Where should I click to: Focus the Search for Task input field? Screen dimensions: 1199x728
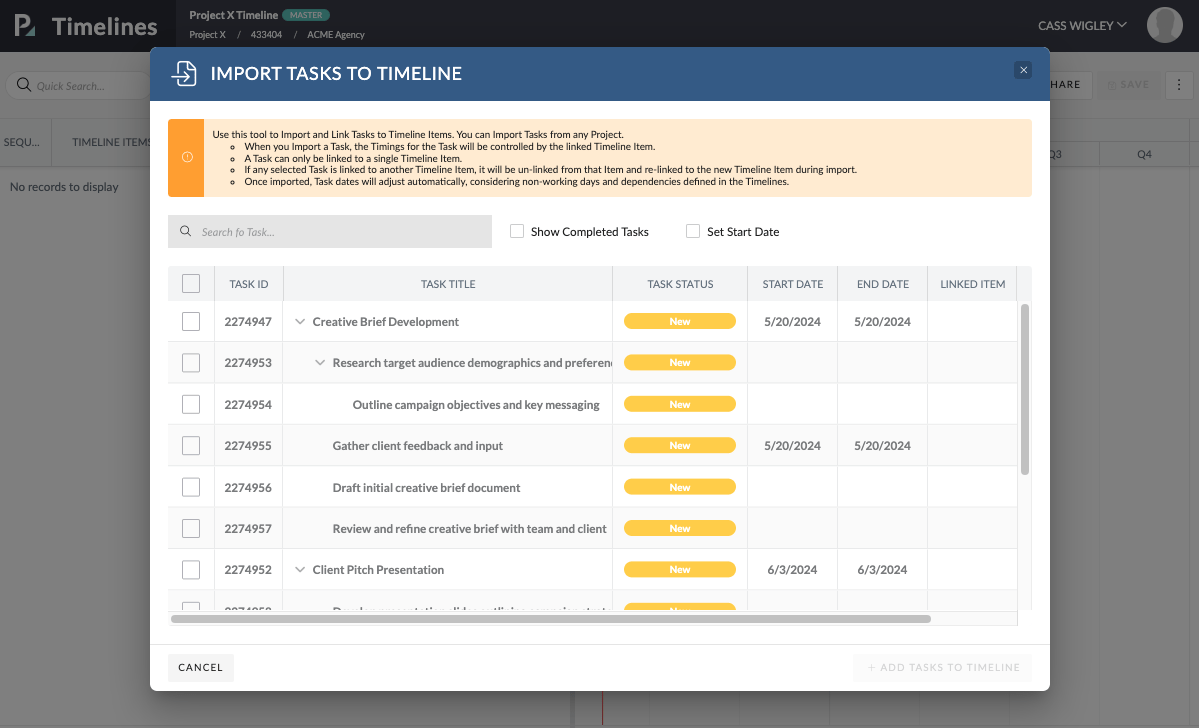click(330, 232)
